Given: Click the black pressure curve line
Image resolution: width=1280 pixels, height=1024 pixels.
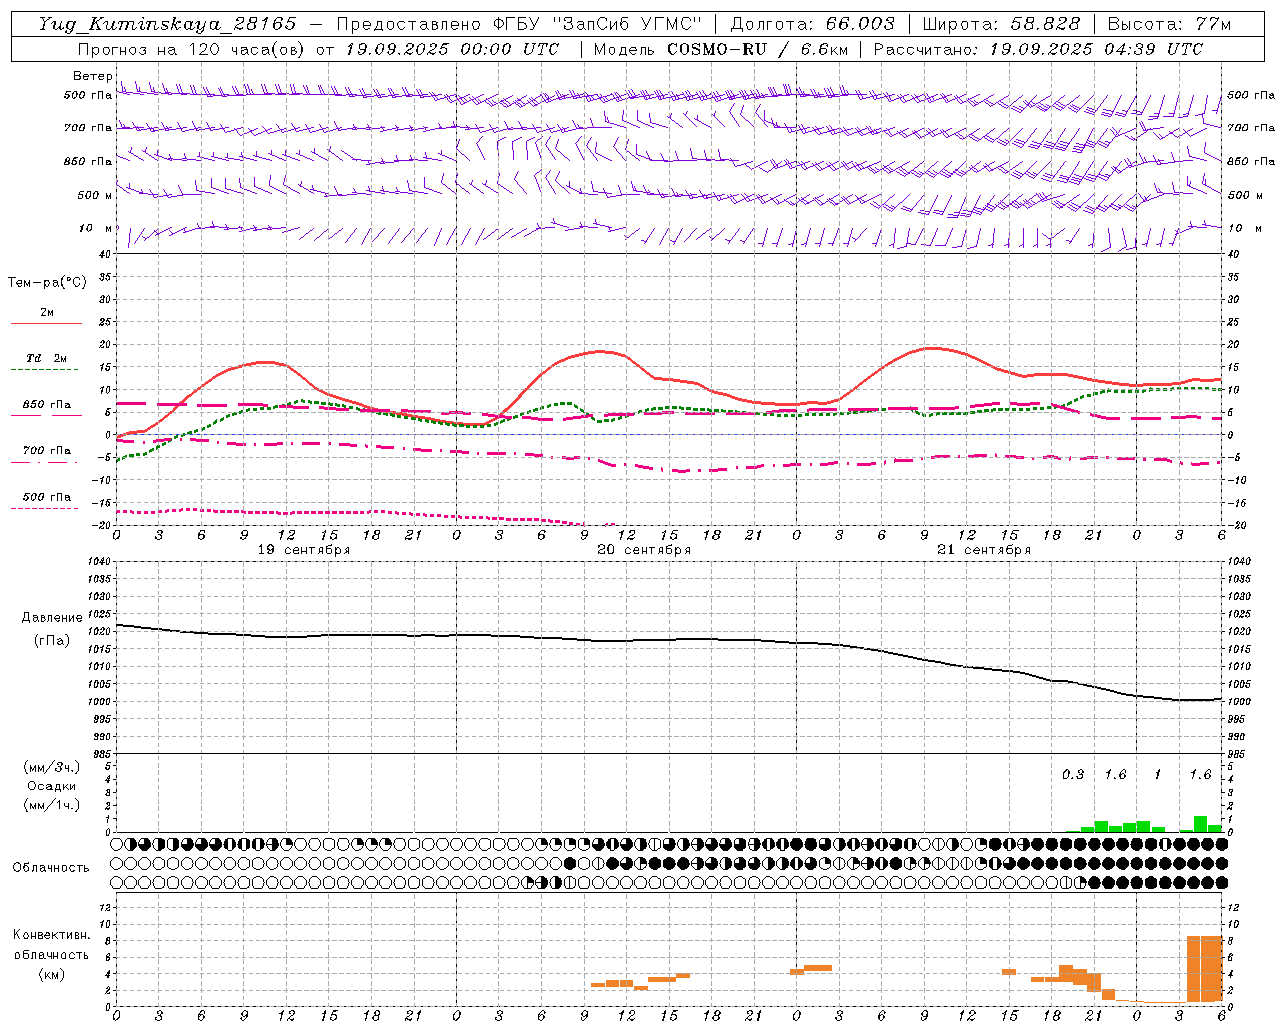Looking at the screenshot, I should 670,640.
